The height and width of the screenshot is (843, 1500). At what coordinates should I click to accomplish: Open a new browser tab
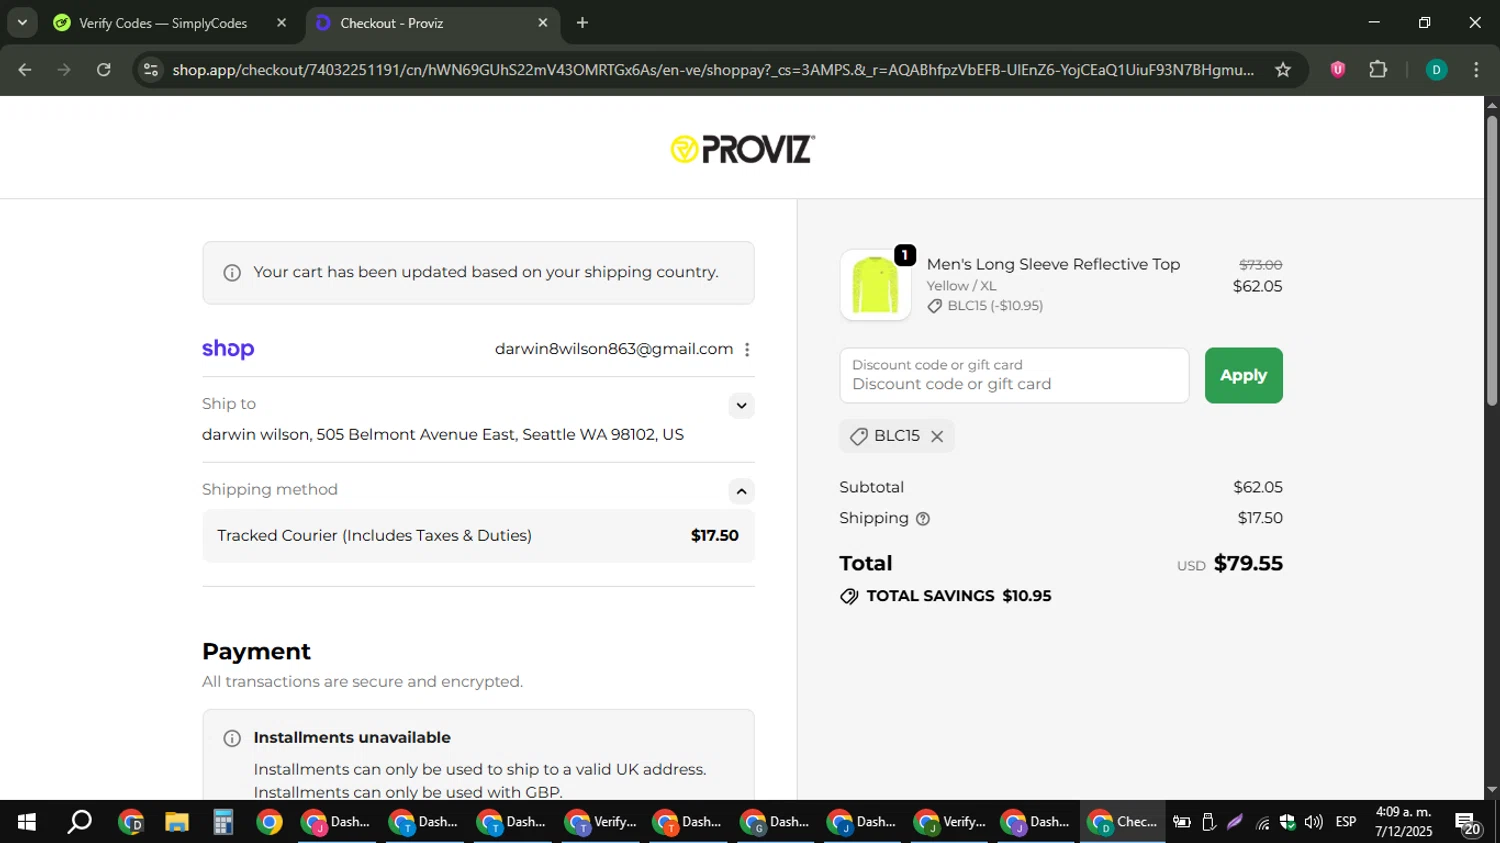tap(582, 23)
